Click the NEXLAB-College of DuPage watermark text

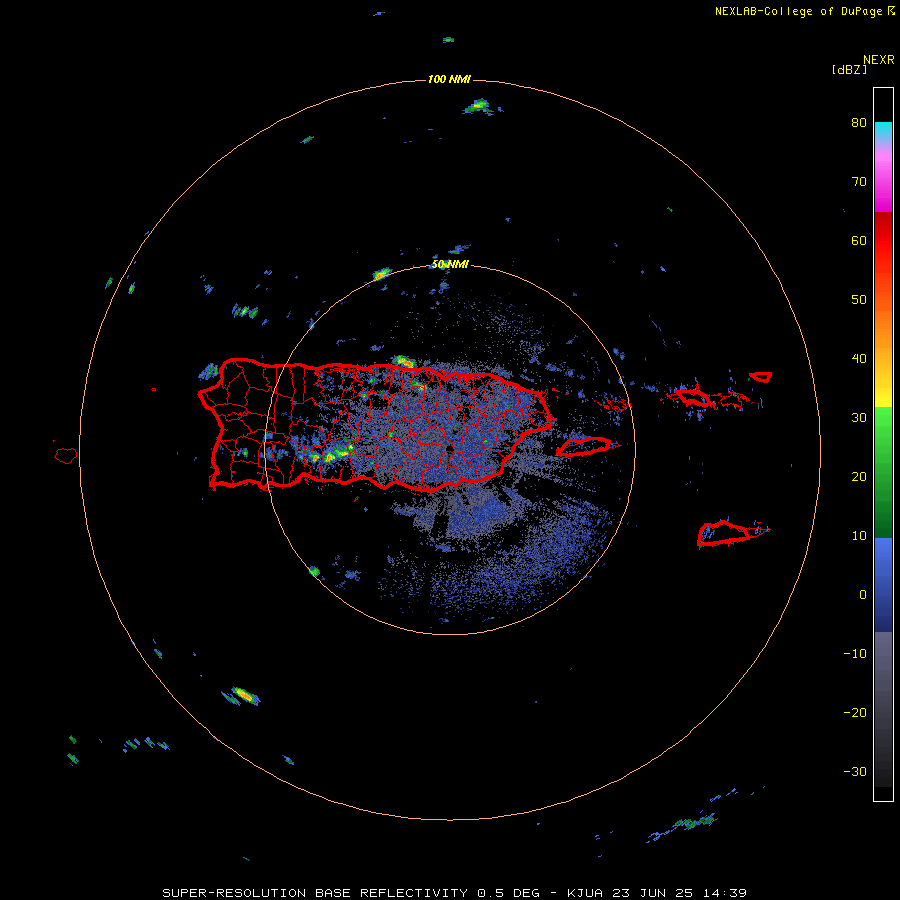tap(804, 11)
